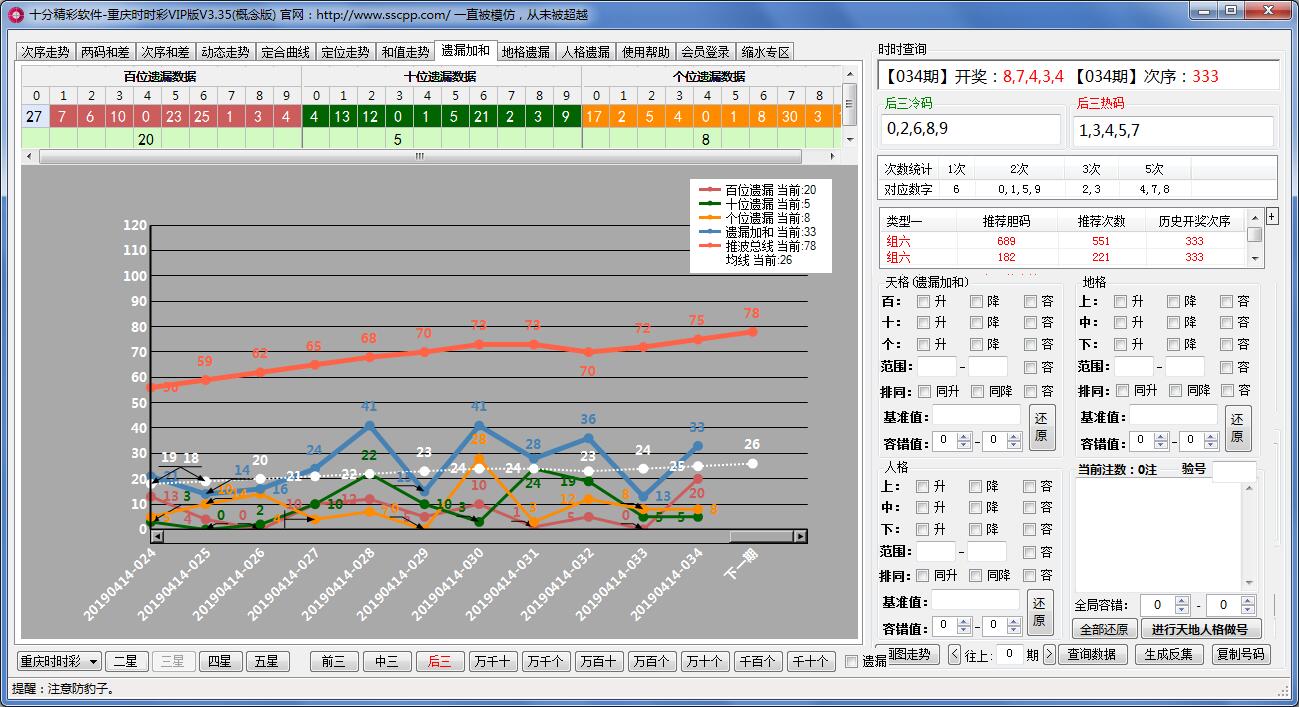
Task: Click the 千百个 position button
Action: coord(758,660)
